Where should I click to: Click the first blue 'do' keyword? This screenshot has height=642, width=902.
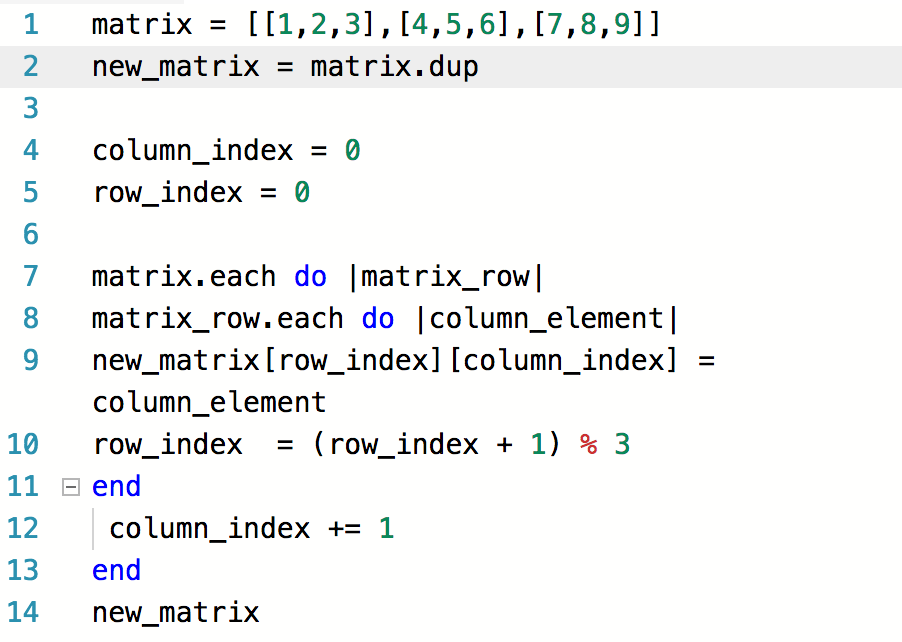coord(311,277)
